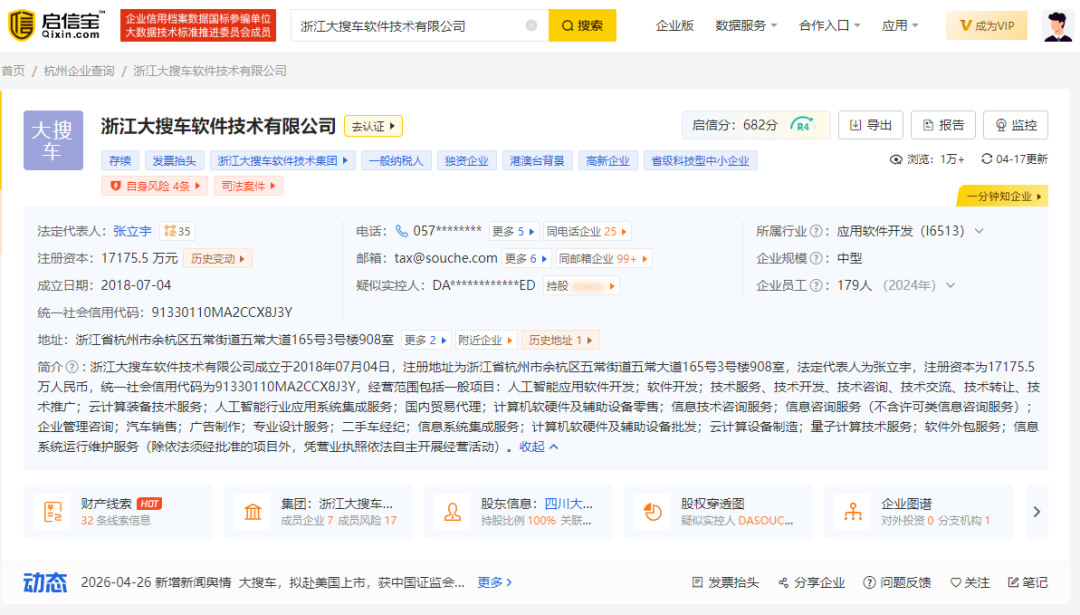This screenshot has height=615, width=1080.
Task: Select the 港澳台背景 tag
Action: pyautogui.click(x=537, y=160)
